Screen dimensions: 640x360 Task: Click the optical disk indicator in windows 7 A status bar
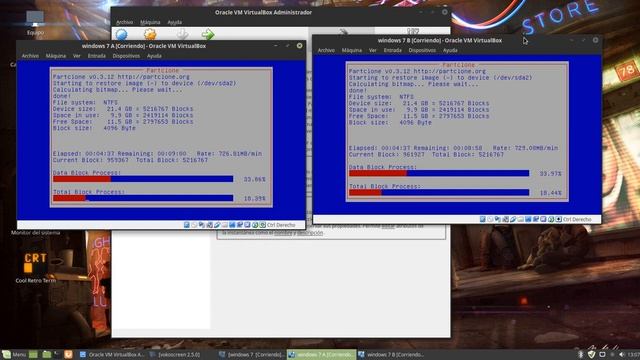(x=194, y=225)
